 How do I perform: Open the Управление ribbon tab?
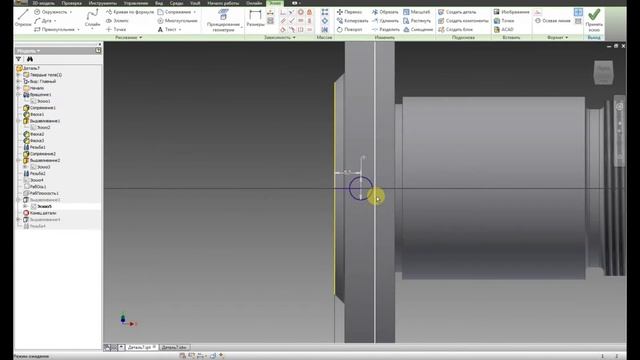(x=136, y=3)
